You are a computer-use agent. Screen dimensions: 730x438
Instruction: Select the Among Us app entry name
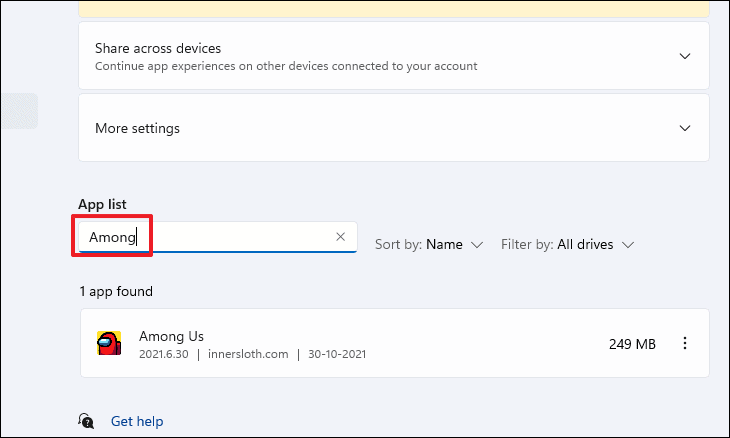171,336
